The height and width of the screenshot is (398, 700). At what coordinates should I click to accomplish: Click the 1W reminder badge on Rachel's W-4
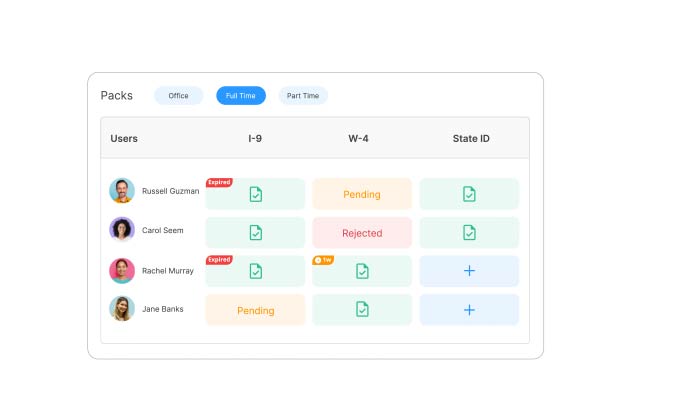(x=323, y=260)
